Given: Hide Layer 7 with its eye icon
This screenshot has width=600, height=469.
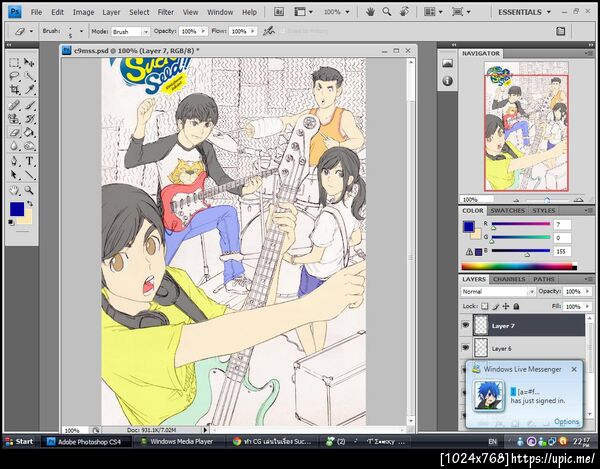Looking at the screenshot, I should 465,325.
